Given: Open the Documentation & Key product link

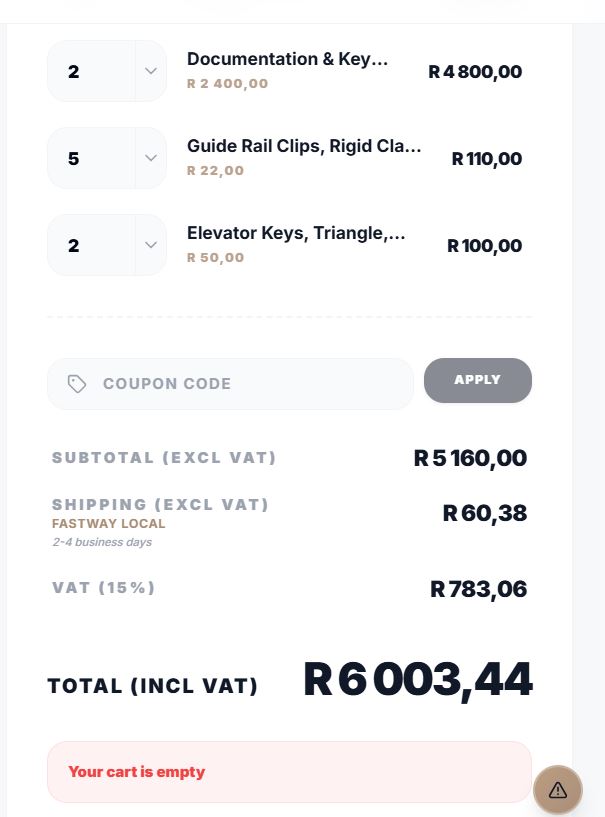Looking at the screenshot, I should (x=287, y=59).
